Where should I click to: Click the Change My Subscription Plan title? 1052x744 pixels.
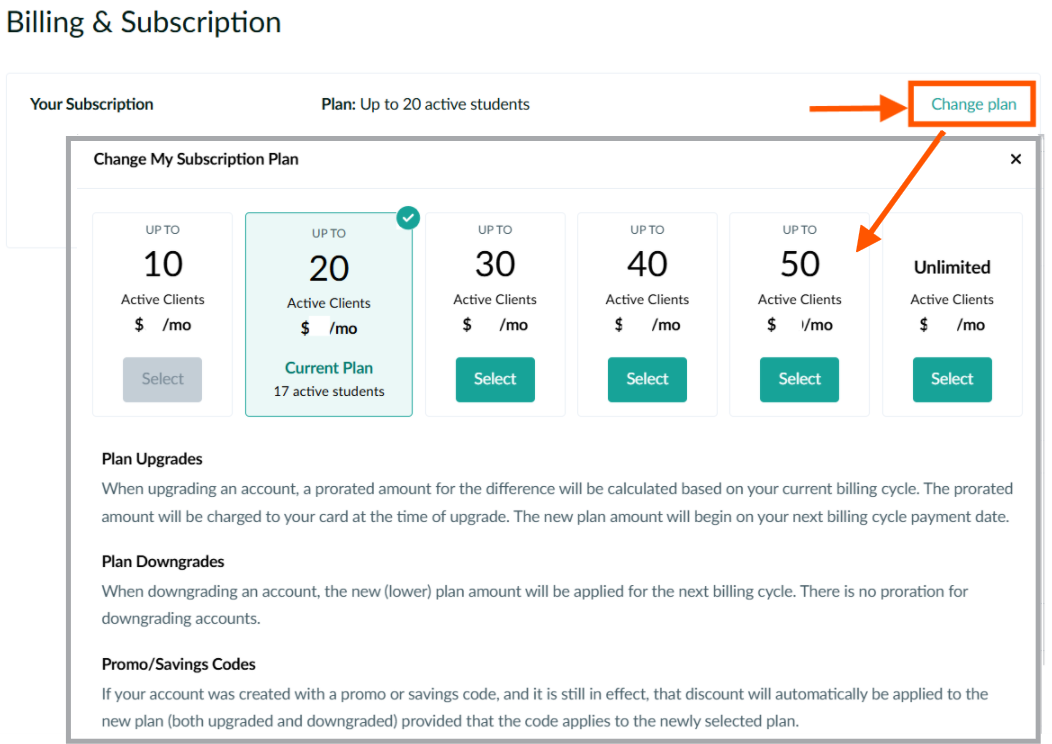(196, 159)
